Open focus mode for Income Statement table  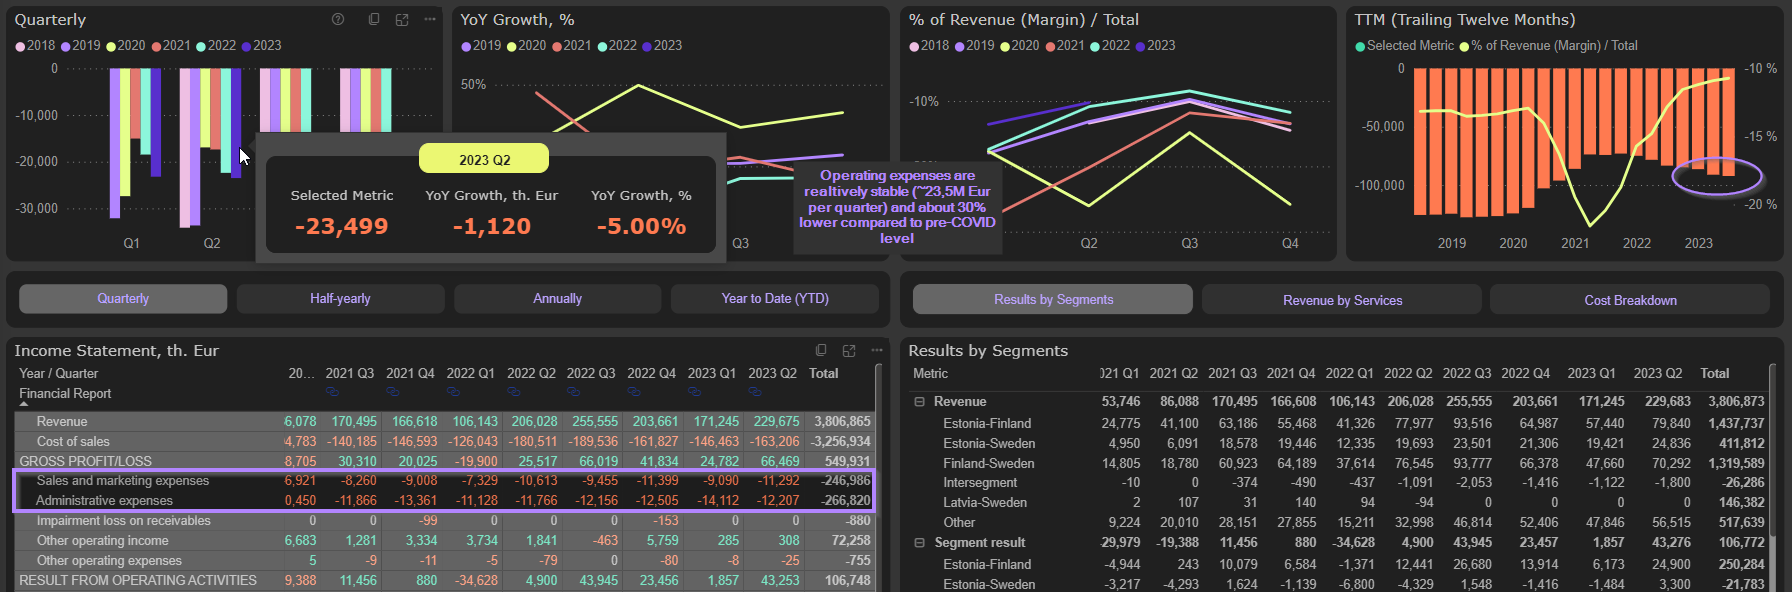pos(849,350)
